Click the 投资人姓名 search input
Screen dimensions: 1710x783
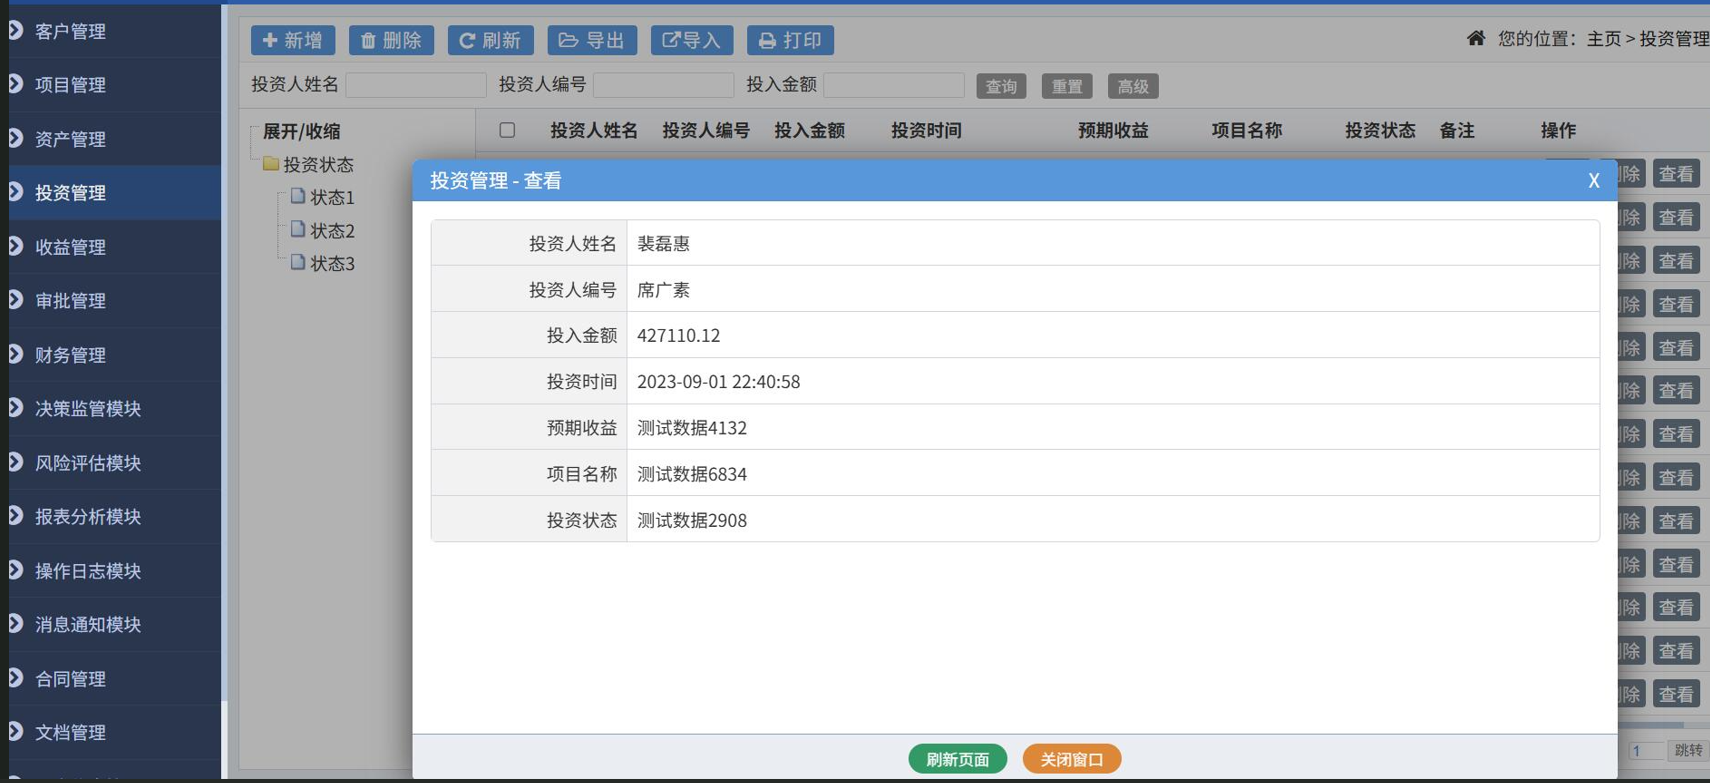click(416, 85)
